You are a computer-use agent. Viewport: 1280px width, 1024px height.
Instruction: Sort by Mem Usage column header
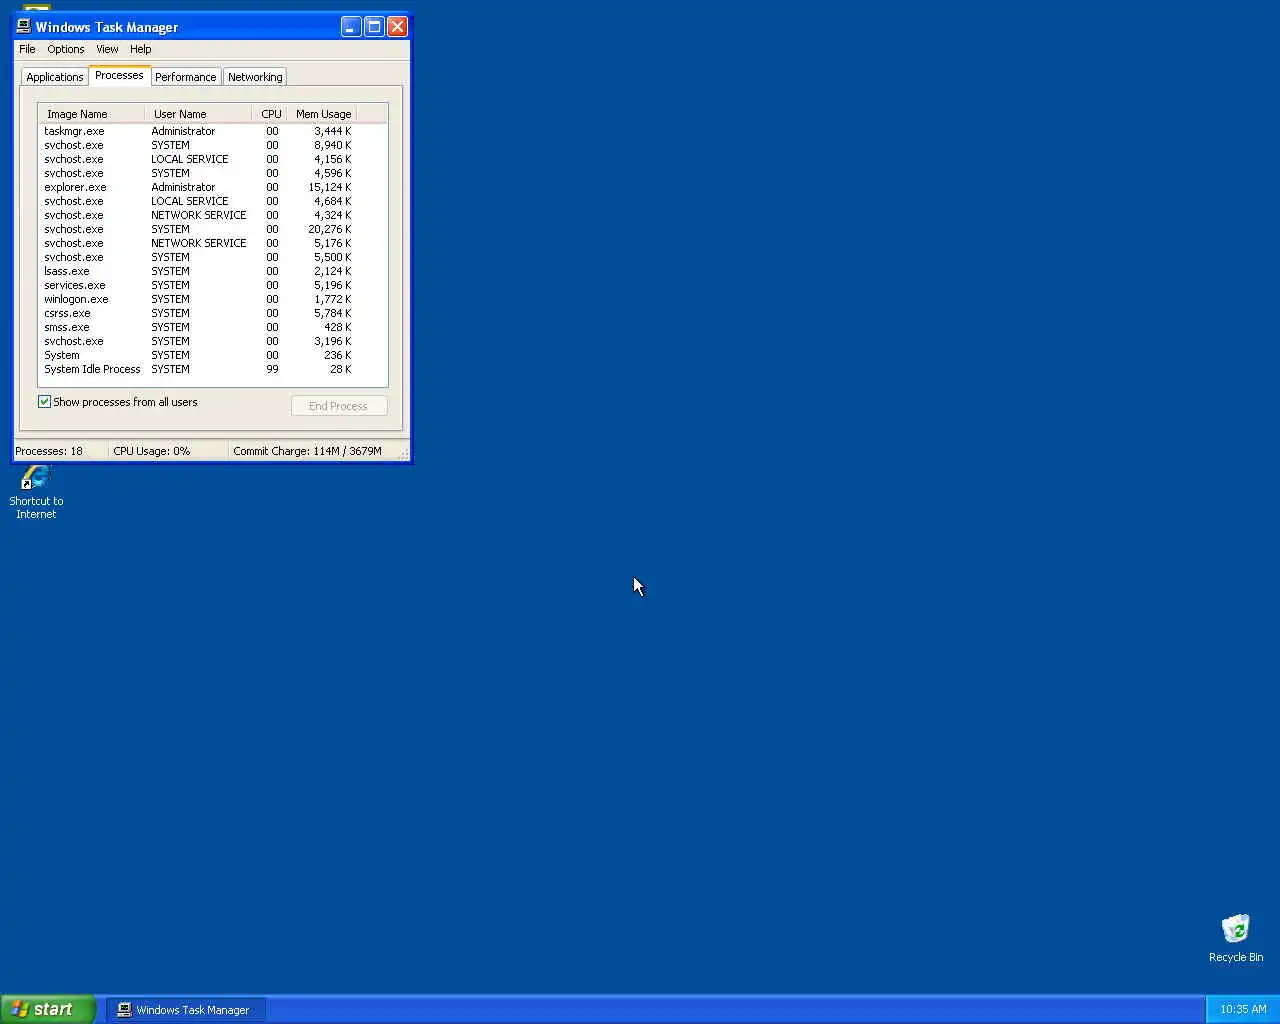(x=321, y=114)
